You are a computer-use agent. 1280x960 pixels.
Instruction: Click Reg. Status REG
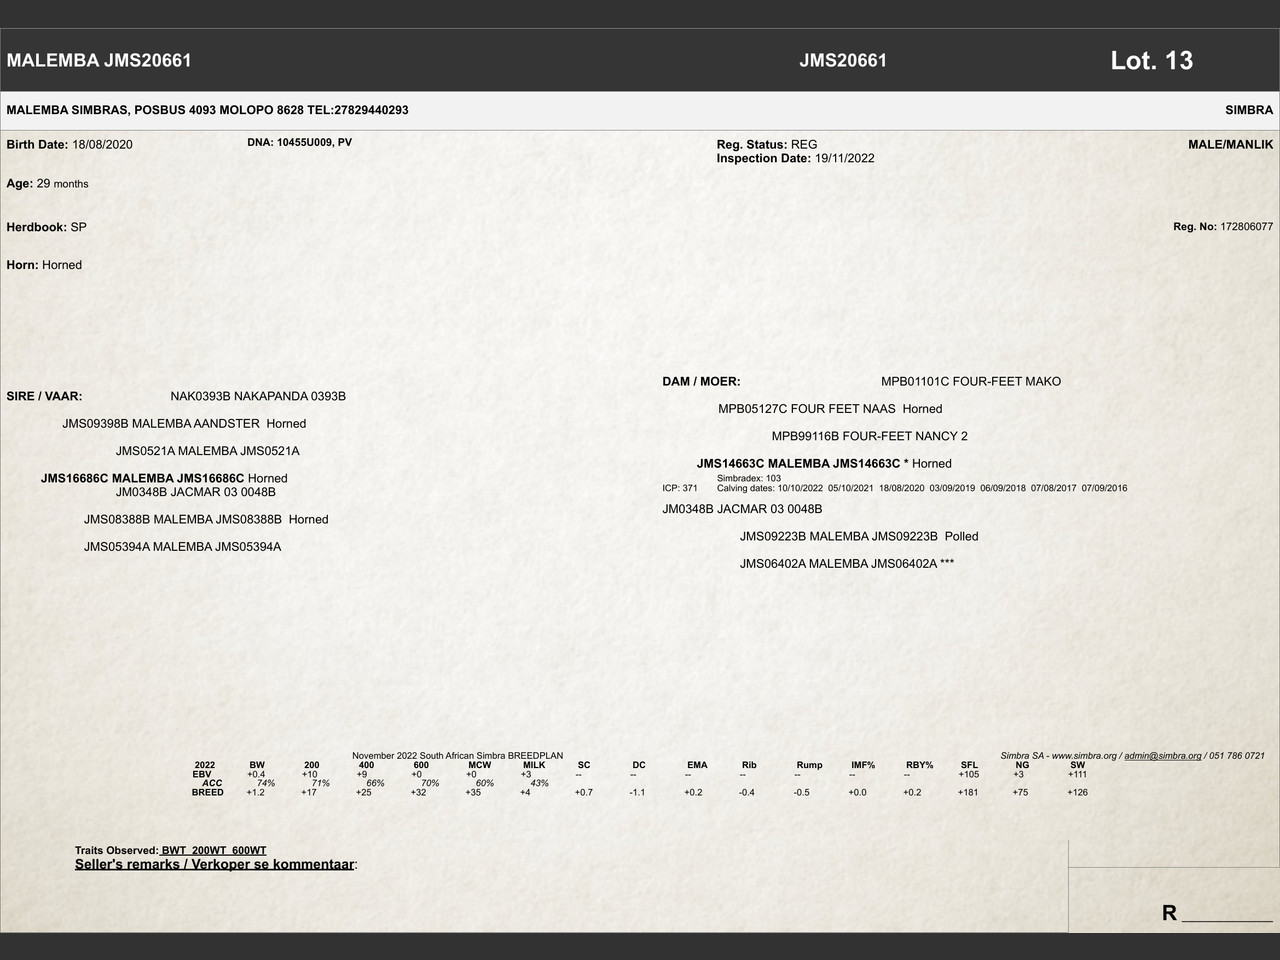[767, 144]
